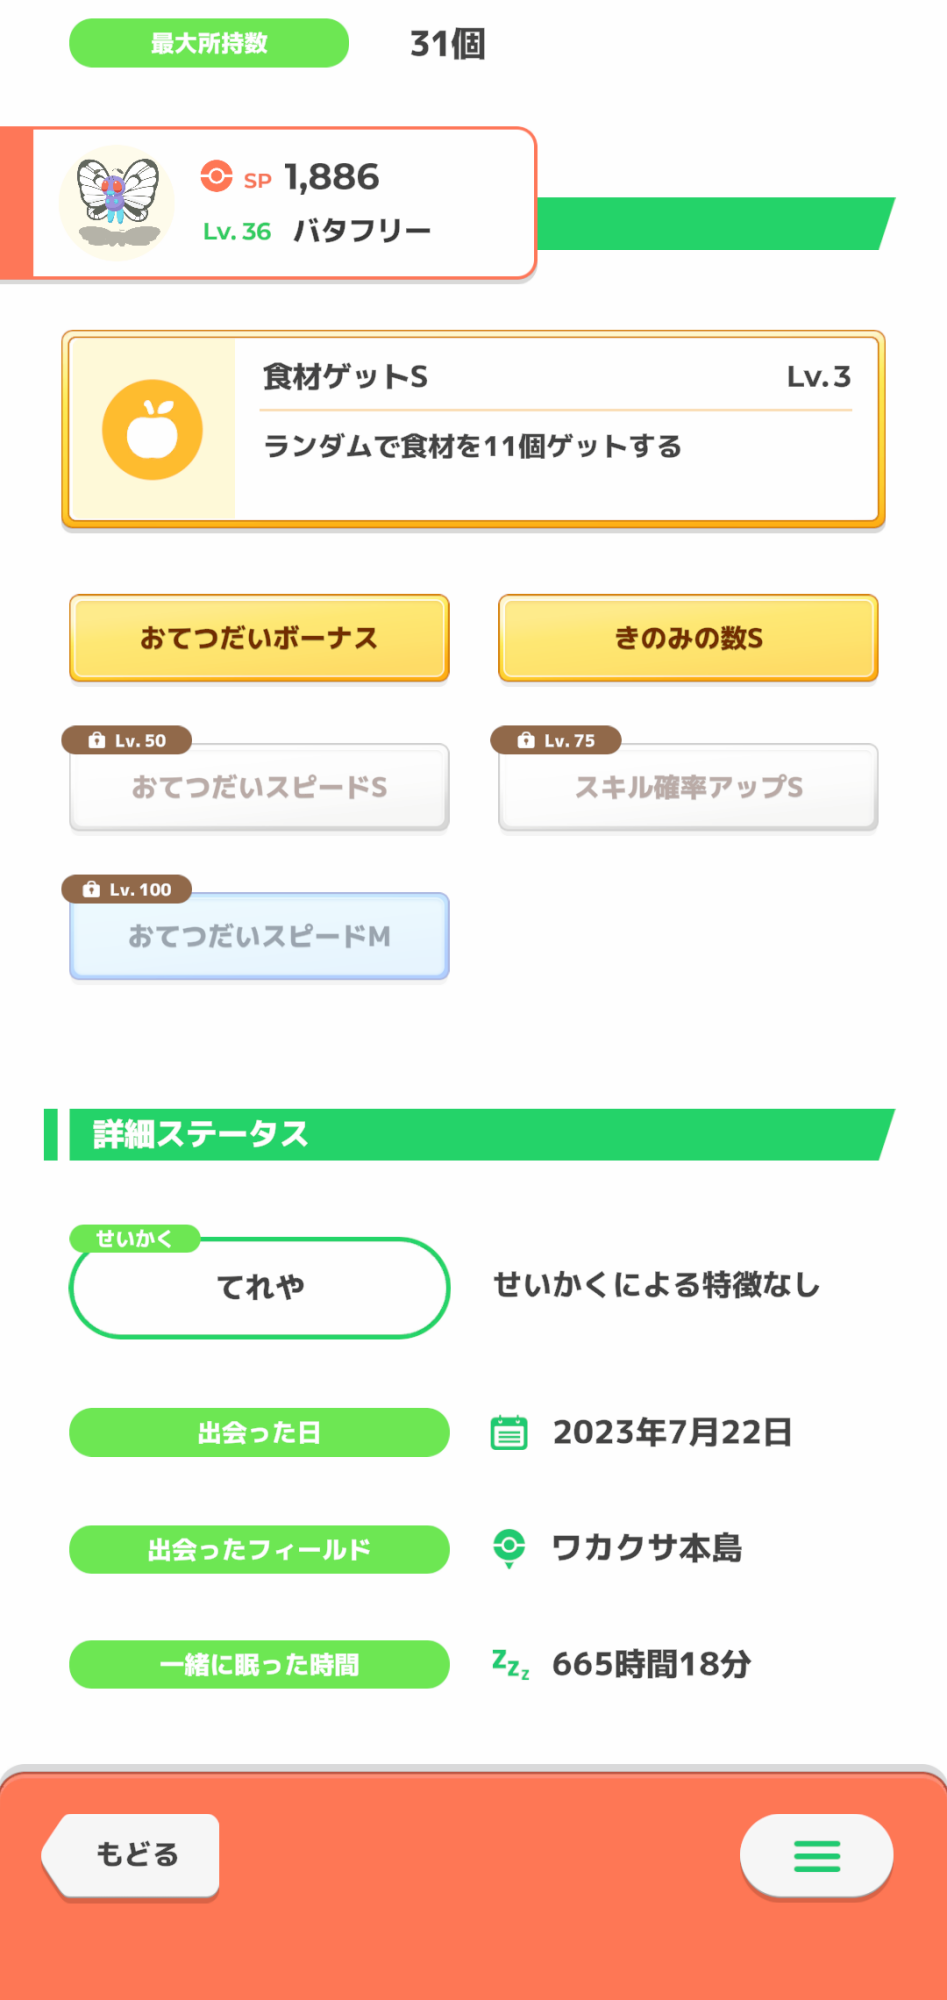This screenshot has height=2000, width=947.
Task: Tap the locked おてつだいスピードM skill
Action: (x=259, y=937)
